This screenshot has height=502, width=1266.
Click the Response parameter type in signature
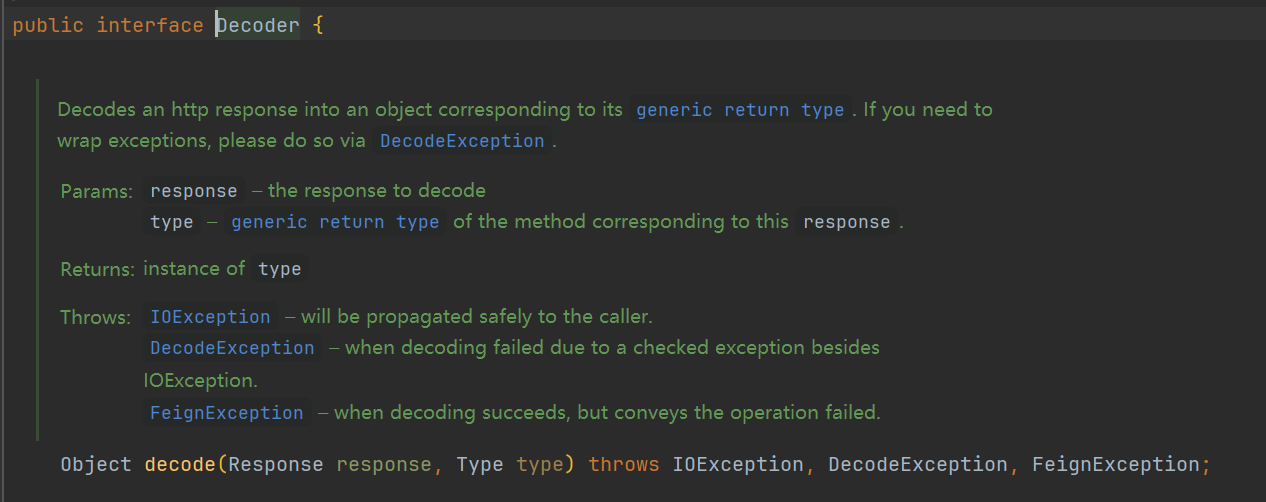(x=277, y=465)
